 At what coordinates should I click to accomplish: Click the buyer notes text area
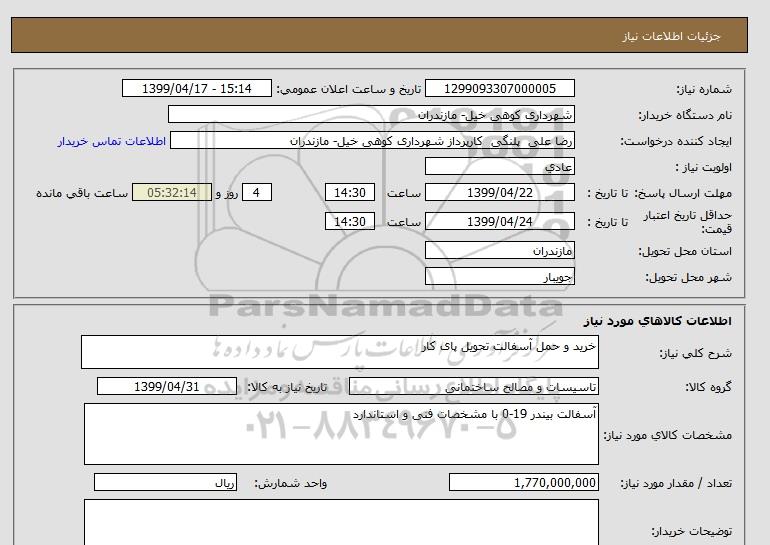341,522
